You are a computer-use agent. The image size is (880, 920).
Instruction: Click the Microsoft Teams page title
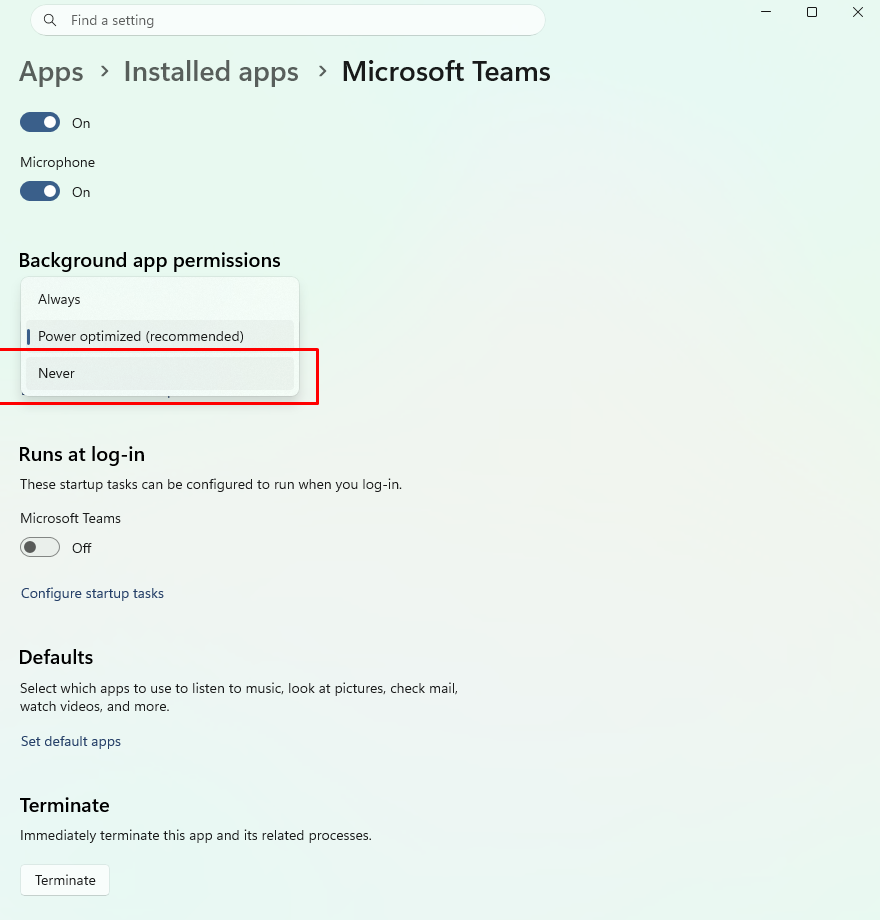[x=446, y=72]
